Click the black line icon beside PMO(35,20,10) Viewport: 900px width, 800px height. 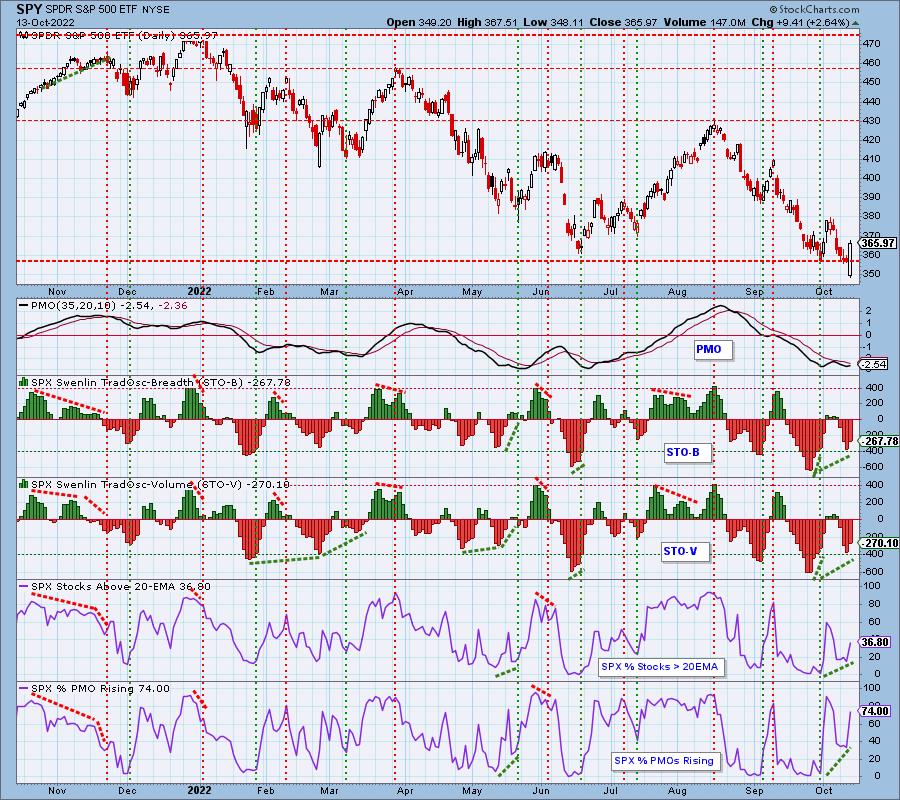click(x=24, y=305)
